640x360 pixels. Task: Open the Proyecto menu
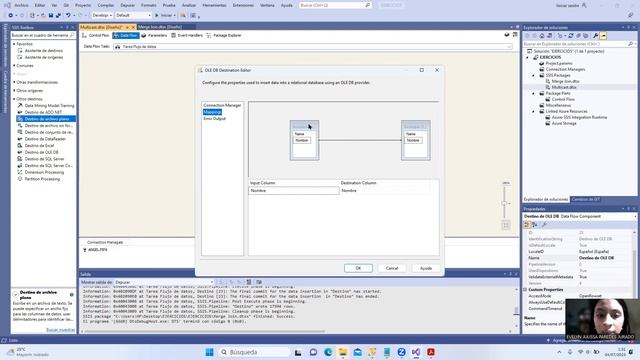coord(83,5)
